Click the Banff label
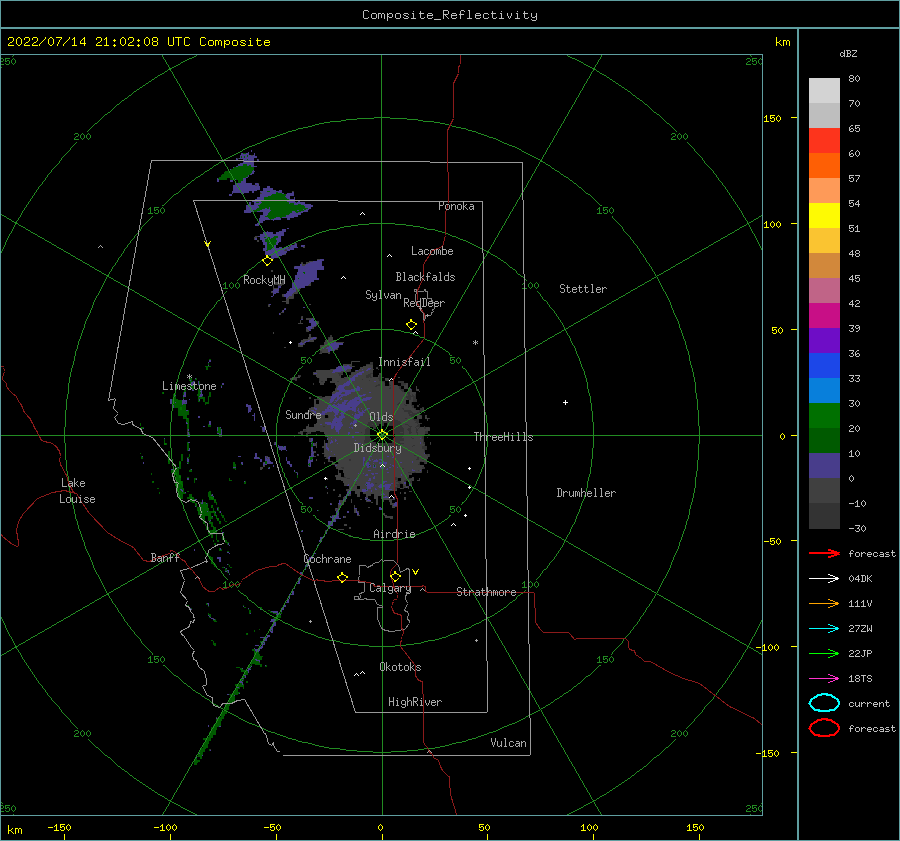Viewport: 900px width, 841px height. pyautogui.click(x=165, y=557)
